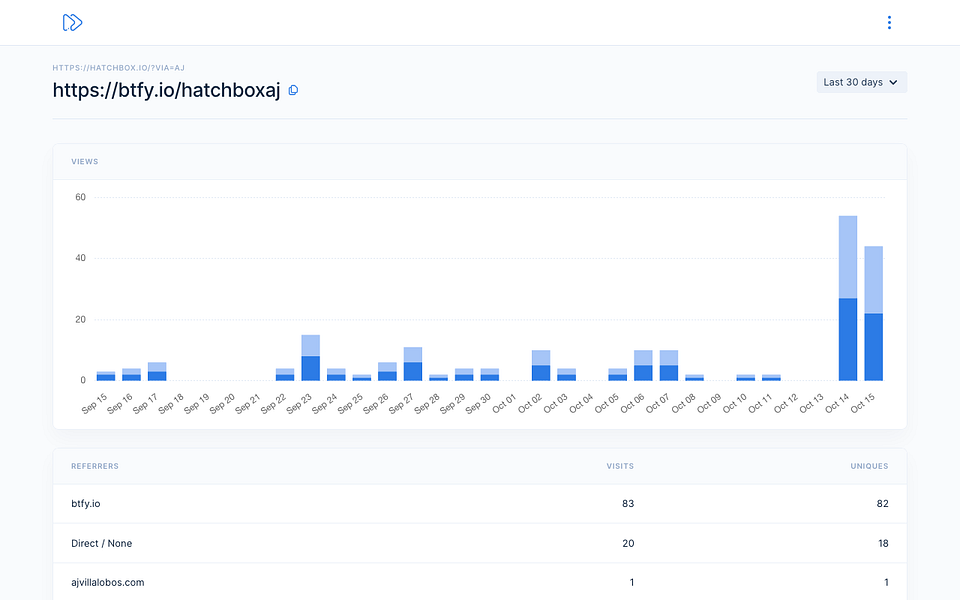Copy the short link with the copy icon
This screenshot has width=960, height=600.
pos(293,91)
